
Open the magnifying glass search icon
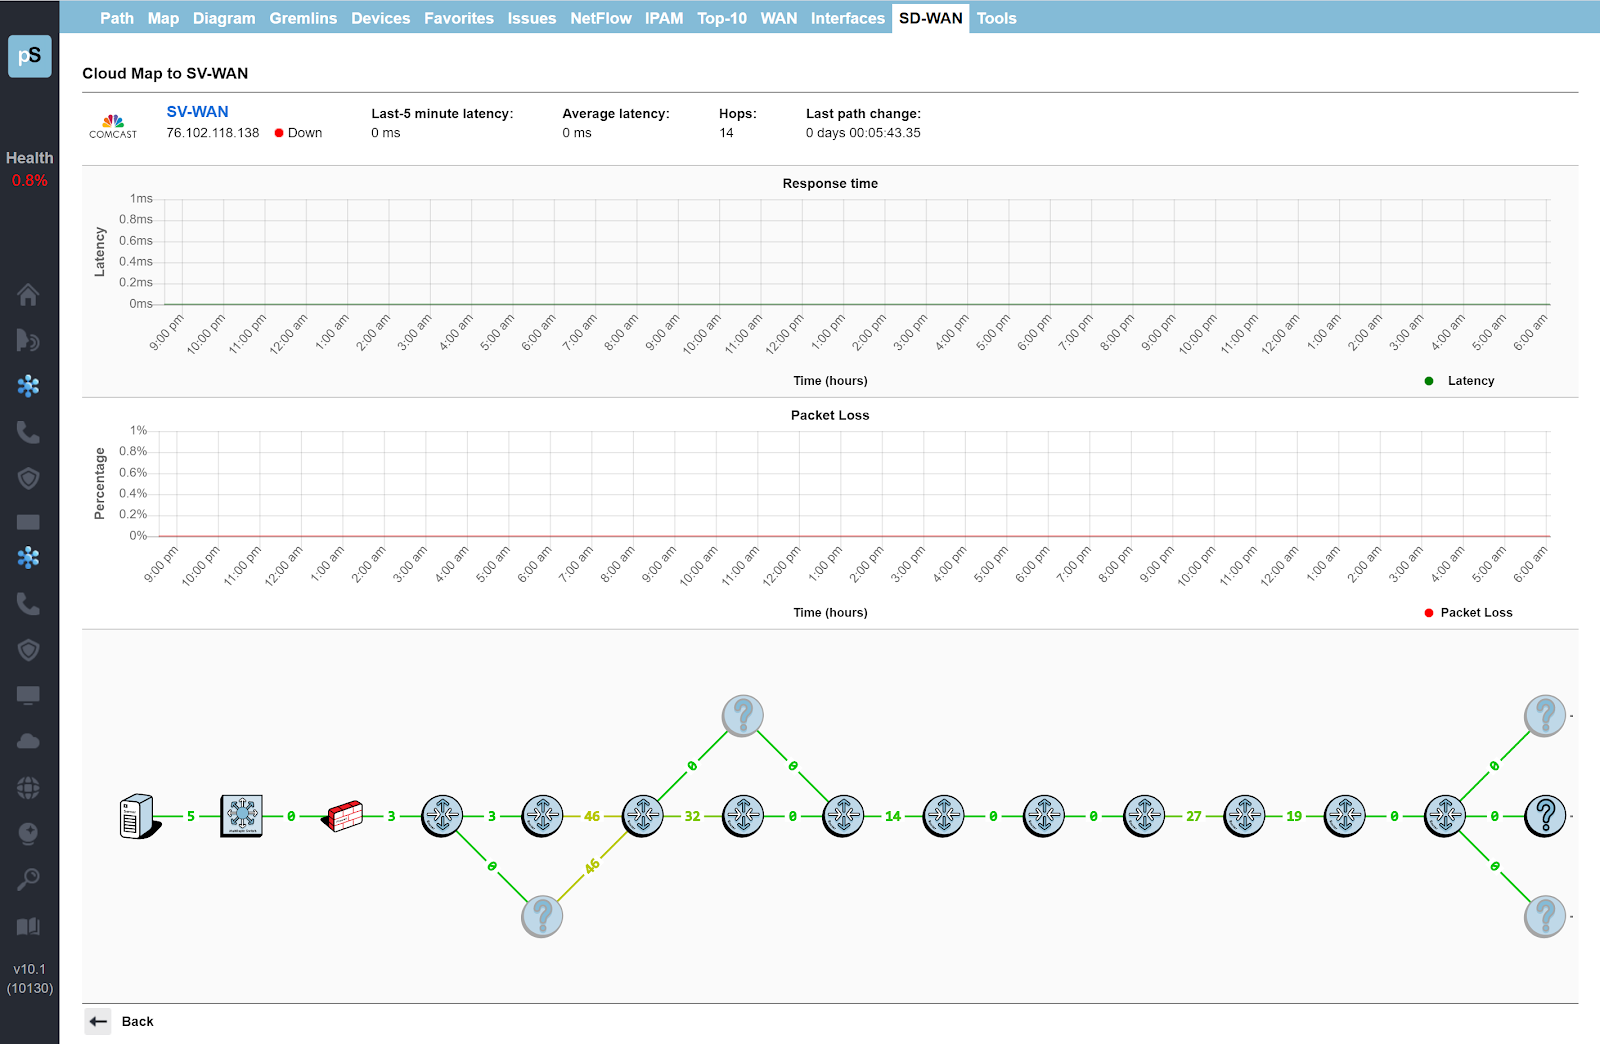[x=28, y=880]
